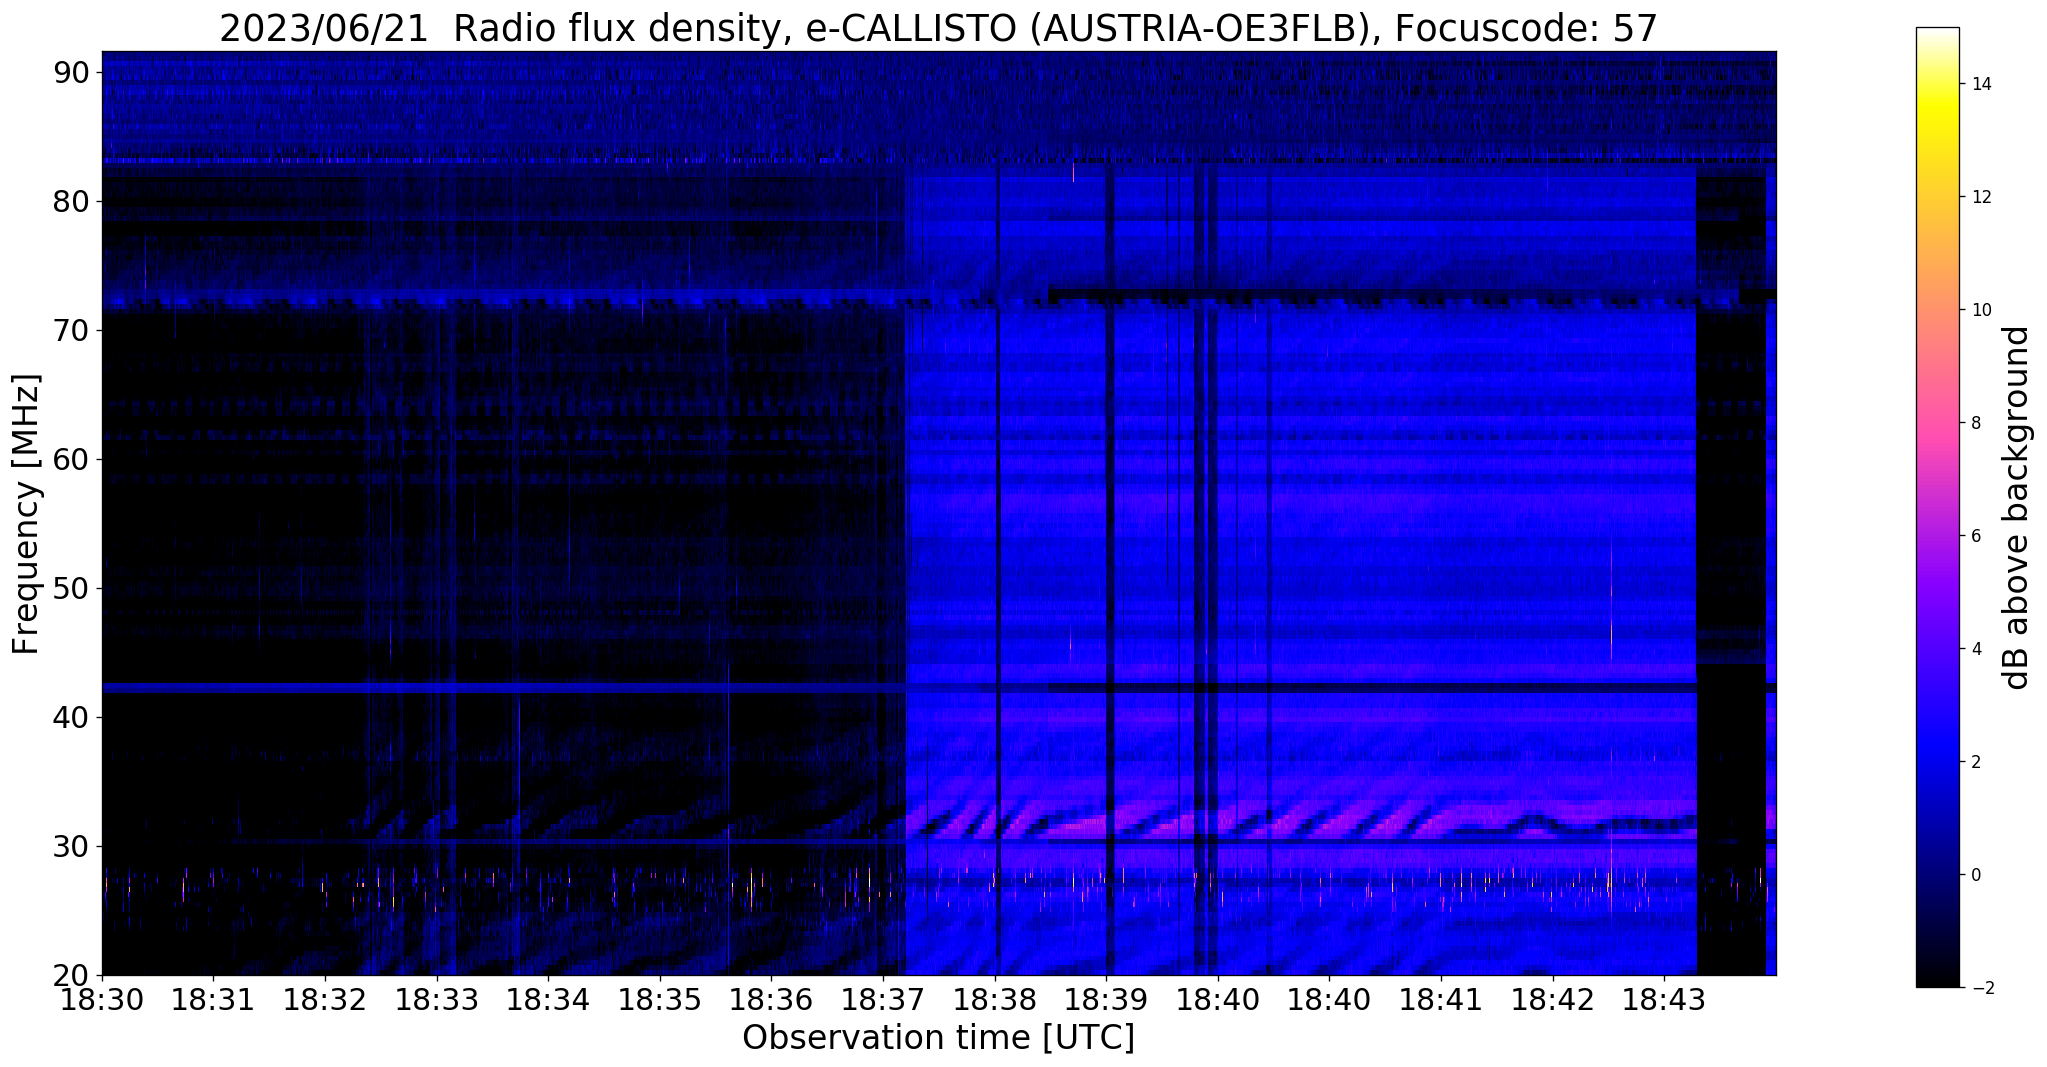Screen dimensions: 2047x1067
Task: Click the 18:43 time tick label
Action: pos(1664,999)
